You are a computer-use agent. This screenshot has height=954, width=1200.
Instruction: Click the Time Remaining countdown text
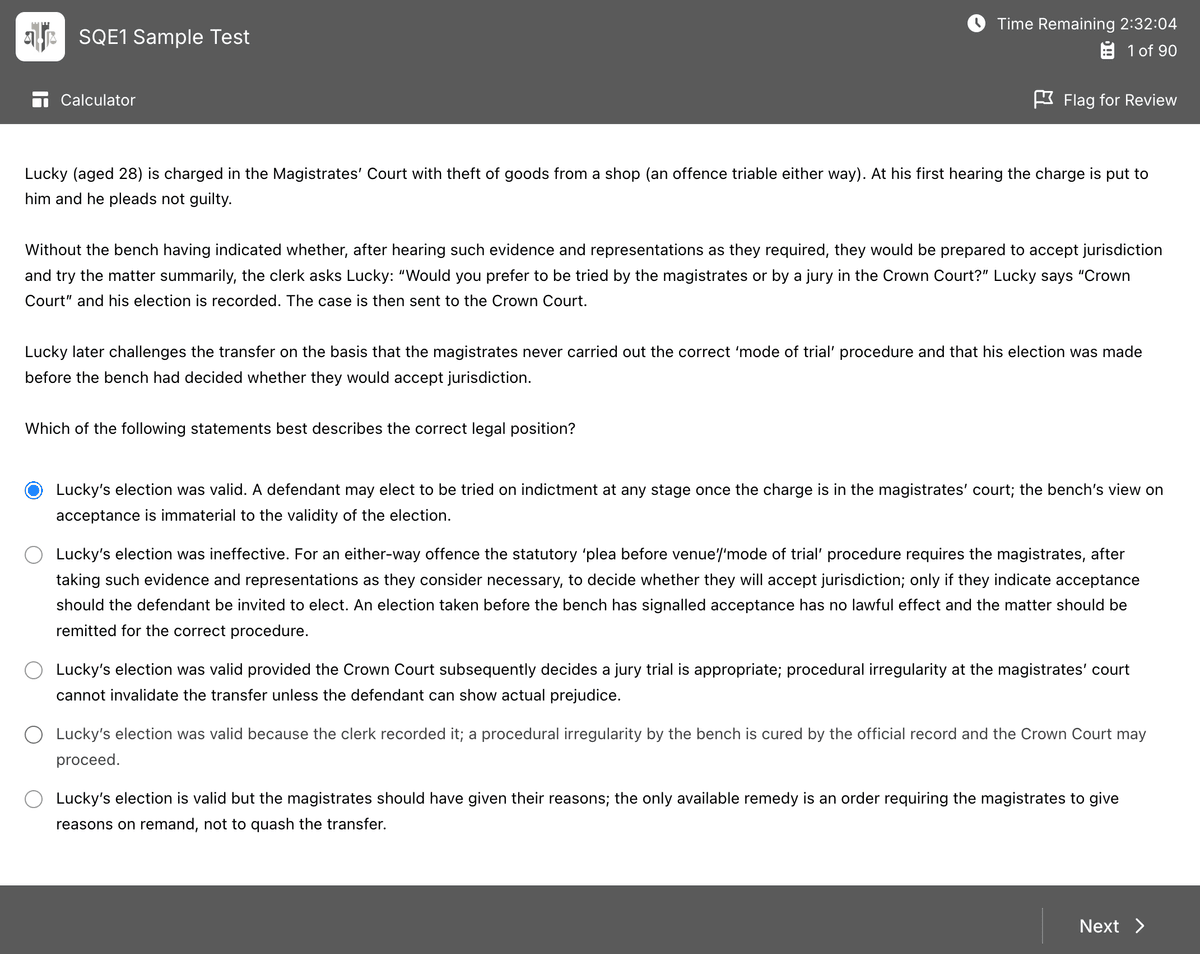pos(1086,23)
